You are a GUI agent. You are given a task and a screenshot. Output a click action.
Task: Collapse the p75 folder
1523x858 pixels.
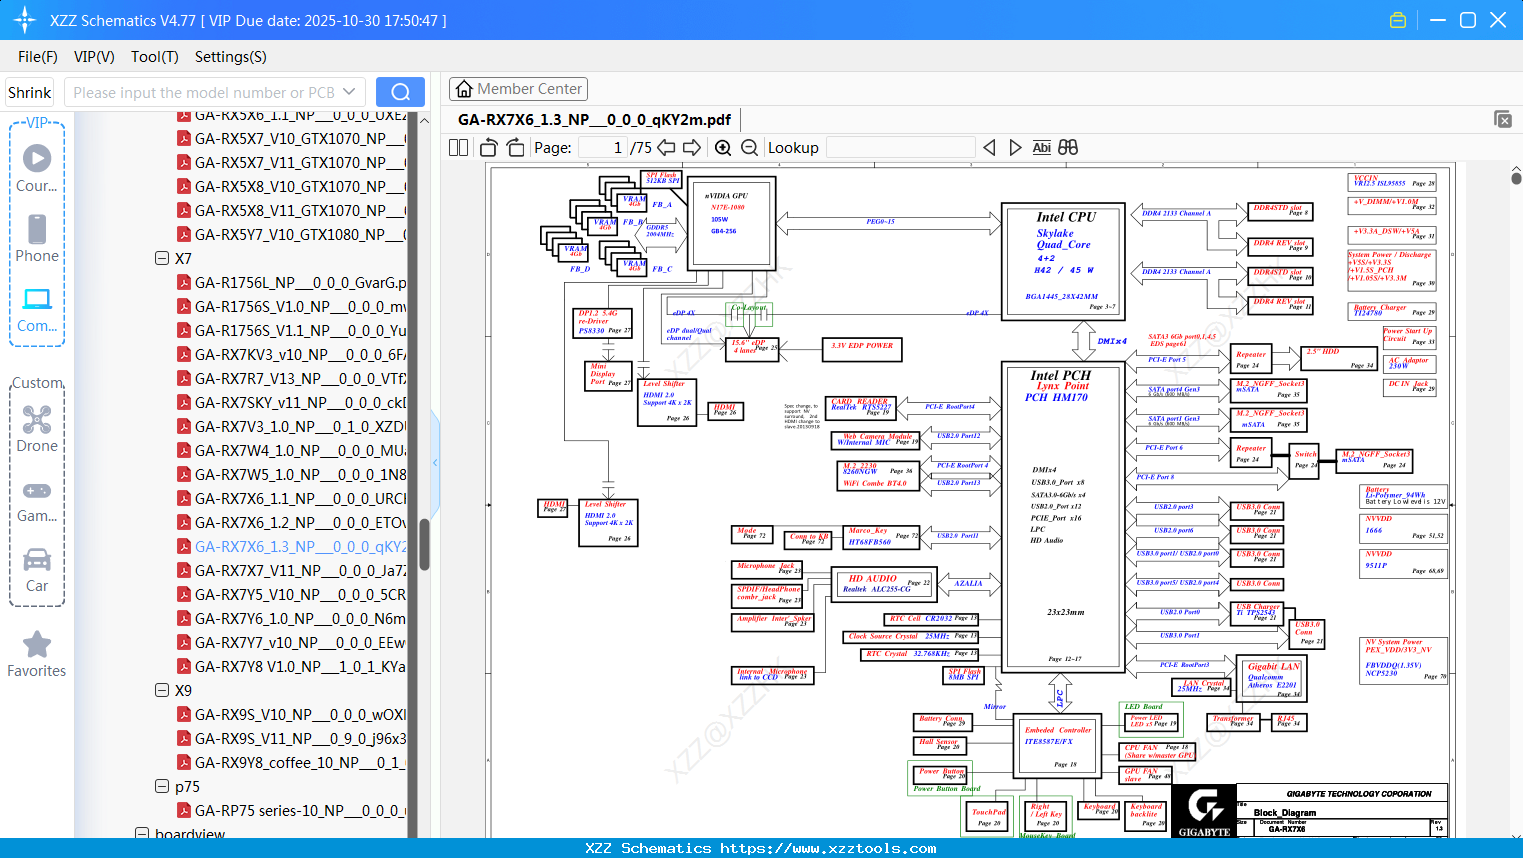coord(162,786)
